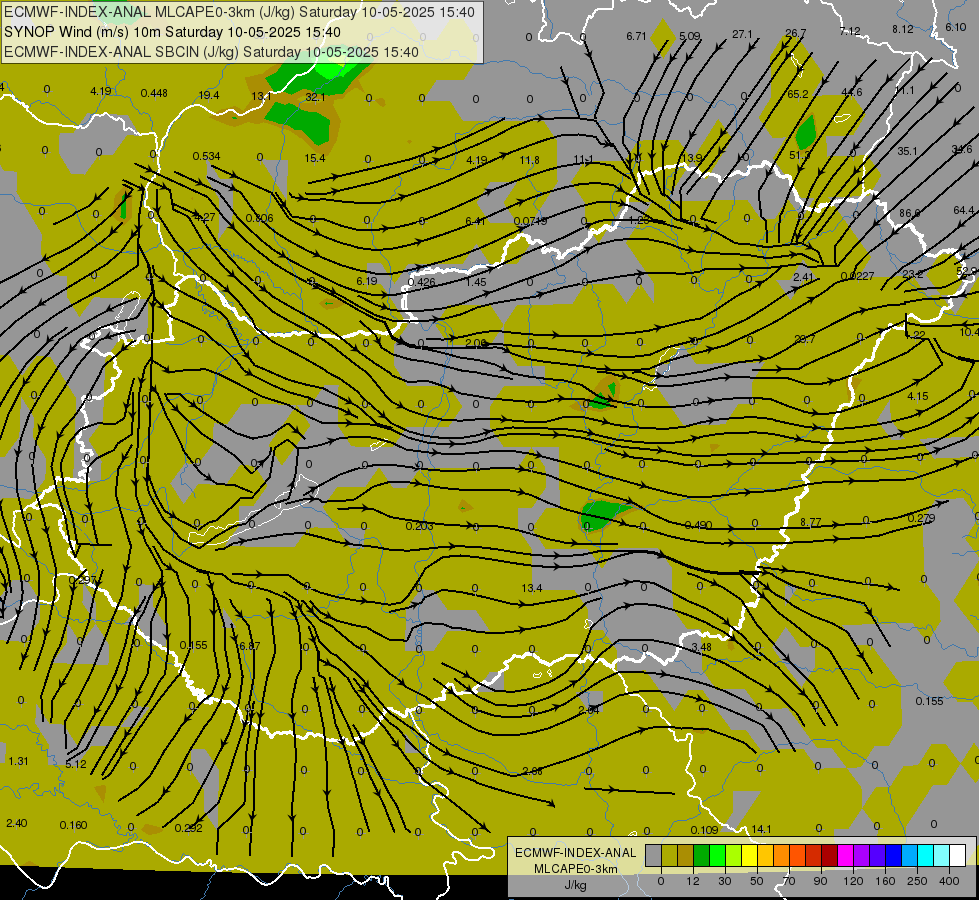Click the map value '0.426'
Viewport: 979px width, 900px height.
click(x=421, y=282)
